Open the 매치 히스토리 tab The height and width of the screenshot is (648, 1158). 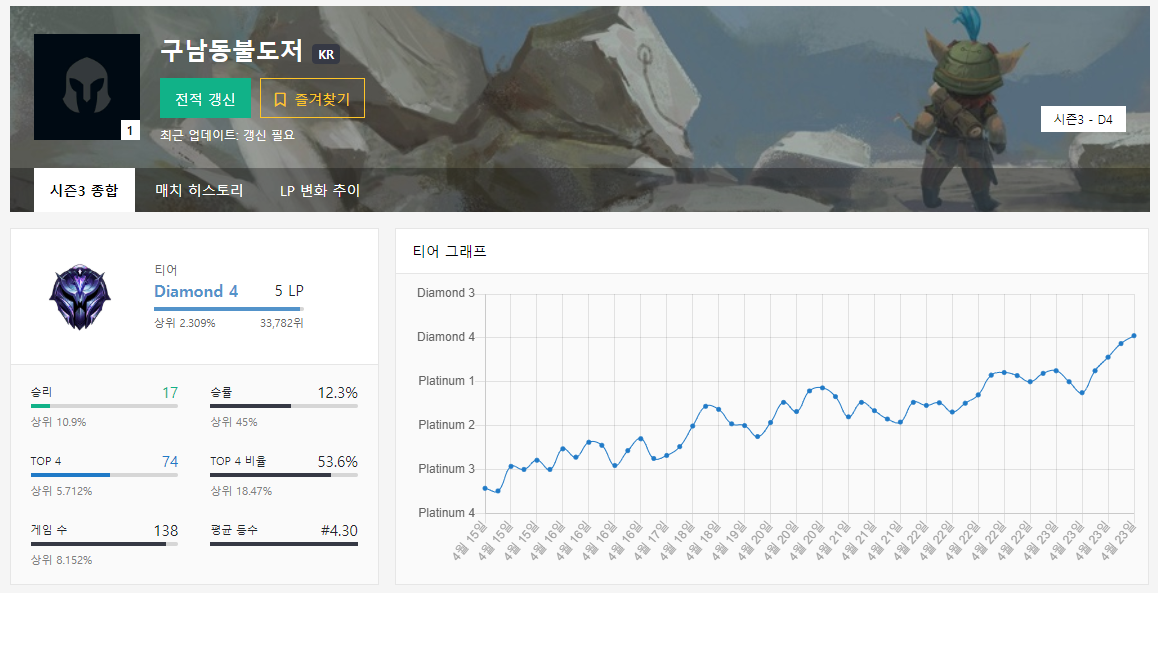[199, 190]
